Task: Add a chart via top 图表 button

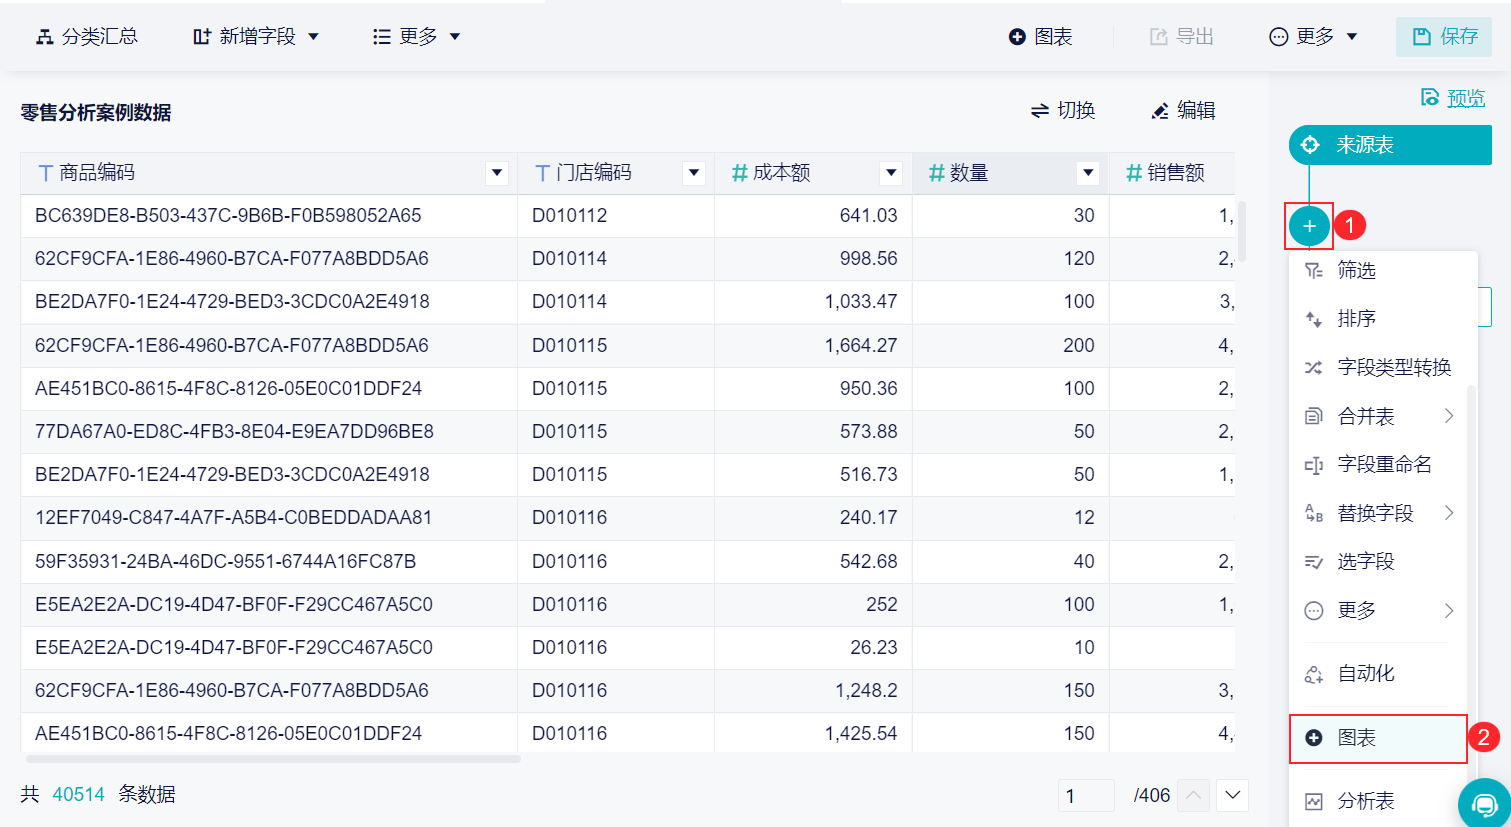Action: tap(1041, 37)
